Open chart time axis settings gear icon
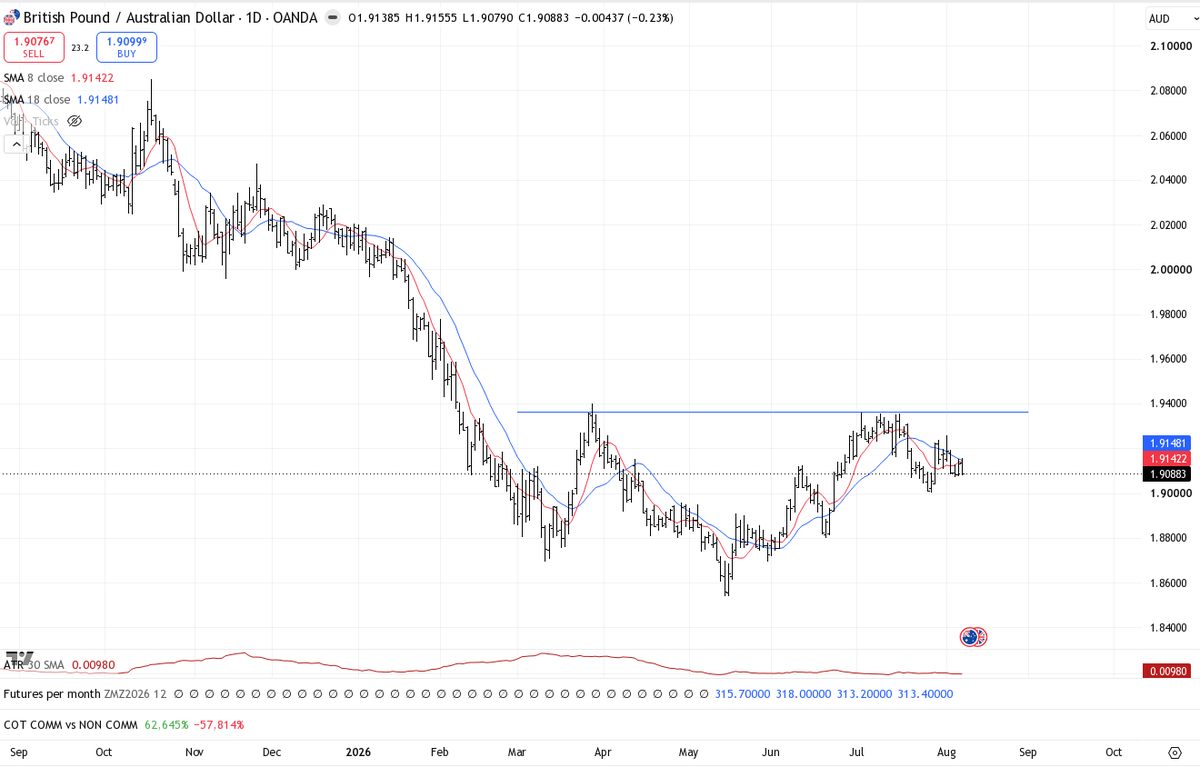The image size is (1200, 767). [x=1175, y=752]
